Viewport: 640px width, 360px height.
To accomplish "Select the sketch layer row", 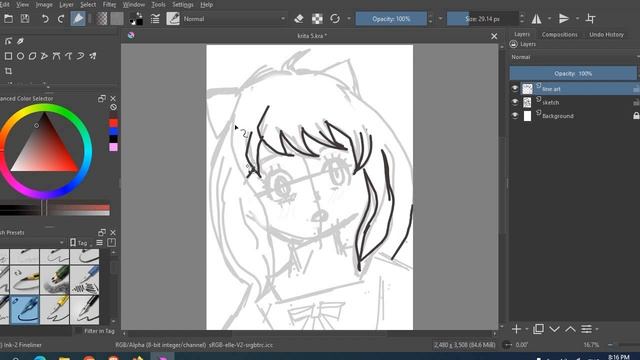I will 574,102.
